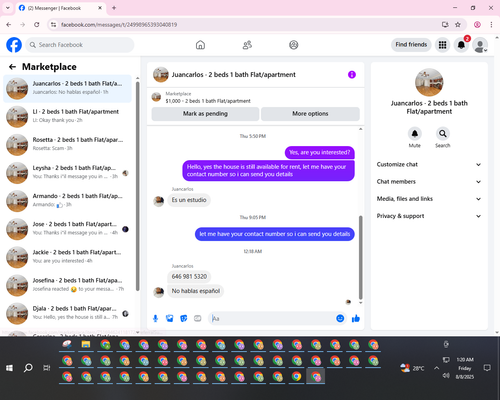This screenshot has width=500, height=400.
Task: Expand Media, files and links section
Action: point(429,199)
